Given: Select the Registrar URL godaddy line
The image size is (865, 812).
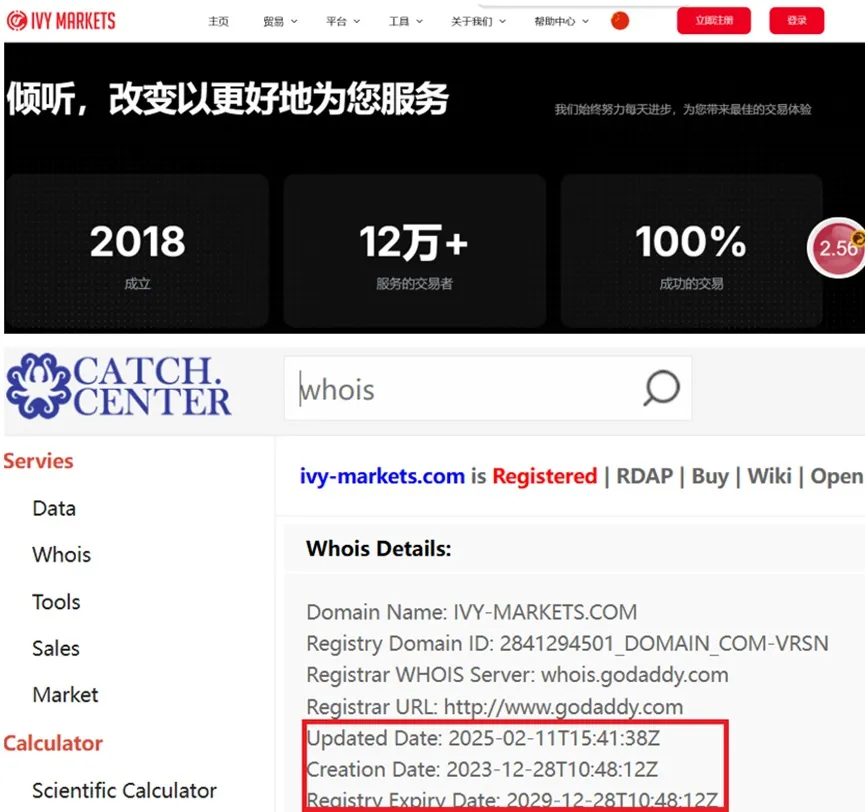Looking at the screenshot, I should tap(494, 707).
